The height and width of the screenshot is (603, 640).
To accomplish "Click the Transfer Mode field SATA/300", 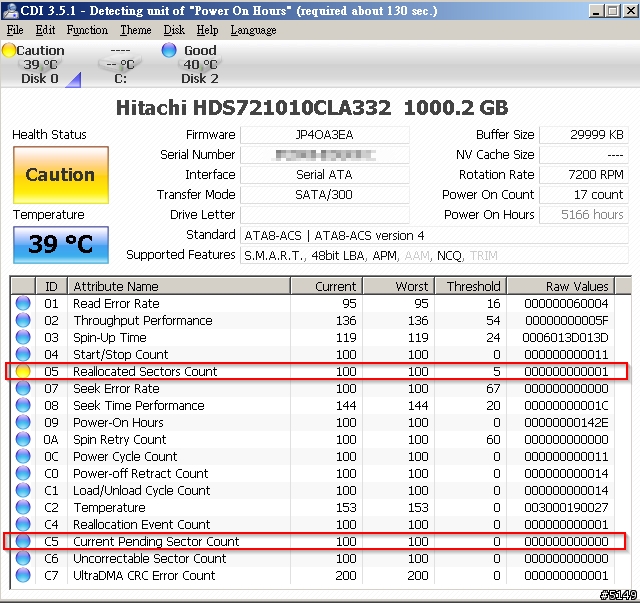I will (x=324, y=195).
